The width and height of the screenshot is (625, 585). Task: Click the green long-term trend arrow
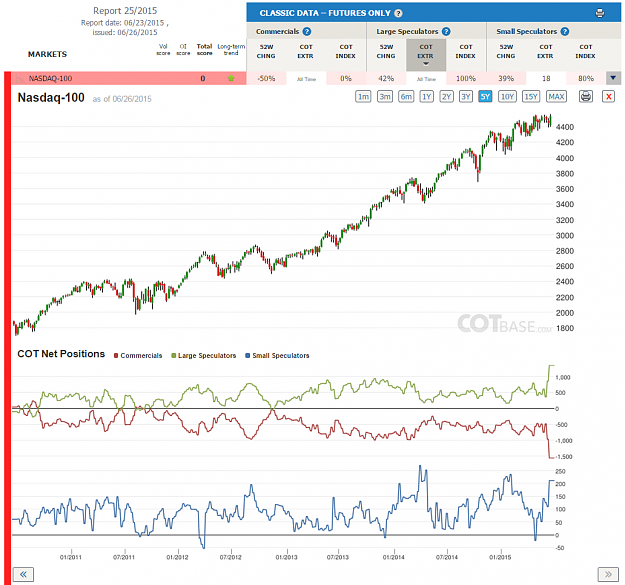[231, 78]
